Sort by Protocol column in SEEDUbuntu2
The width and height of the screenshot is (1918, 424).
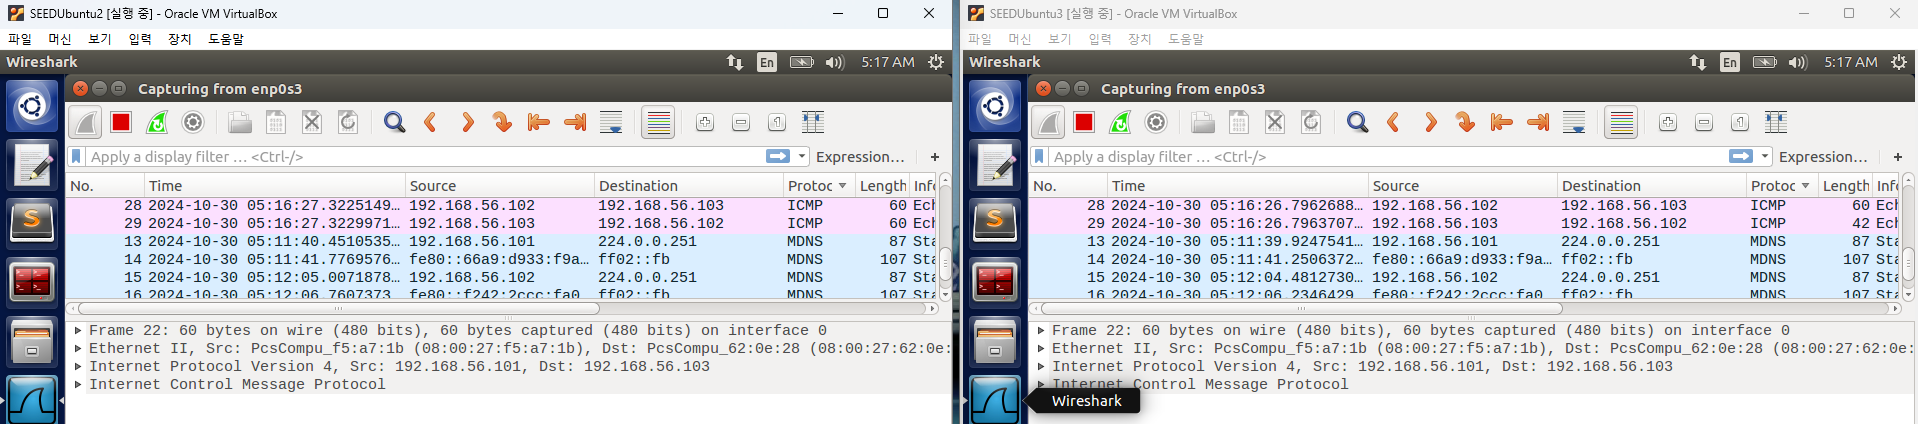818,186
